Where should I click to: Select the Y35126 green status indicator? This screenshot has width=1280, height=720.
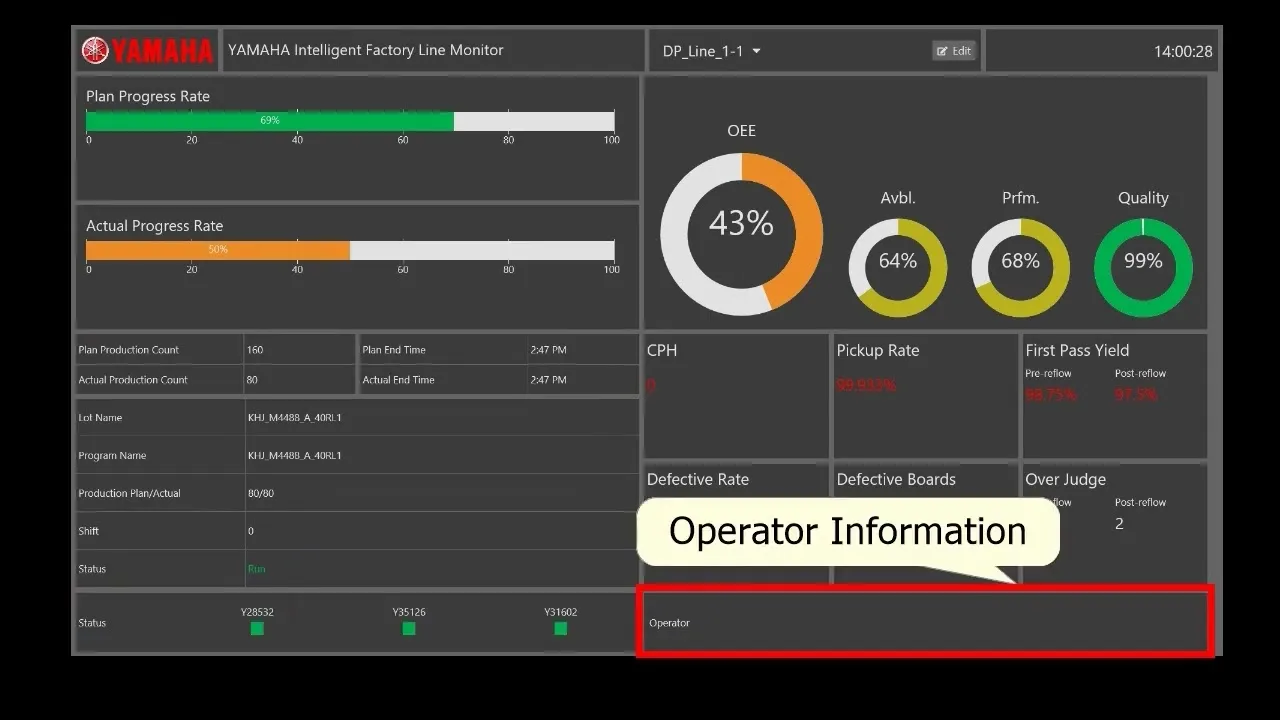click(409, 629)
